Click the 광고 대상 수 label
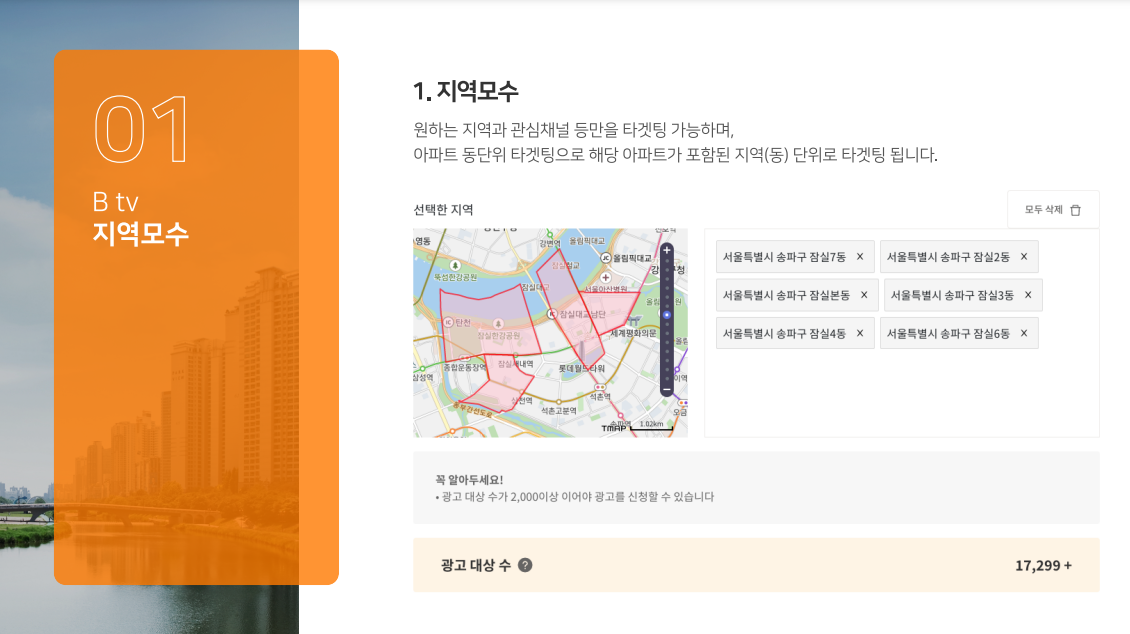1130x634 pixels. pos(476,566)
